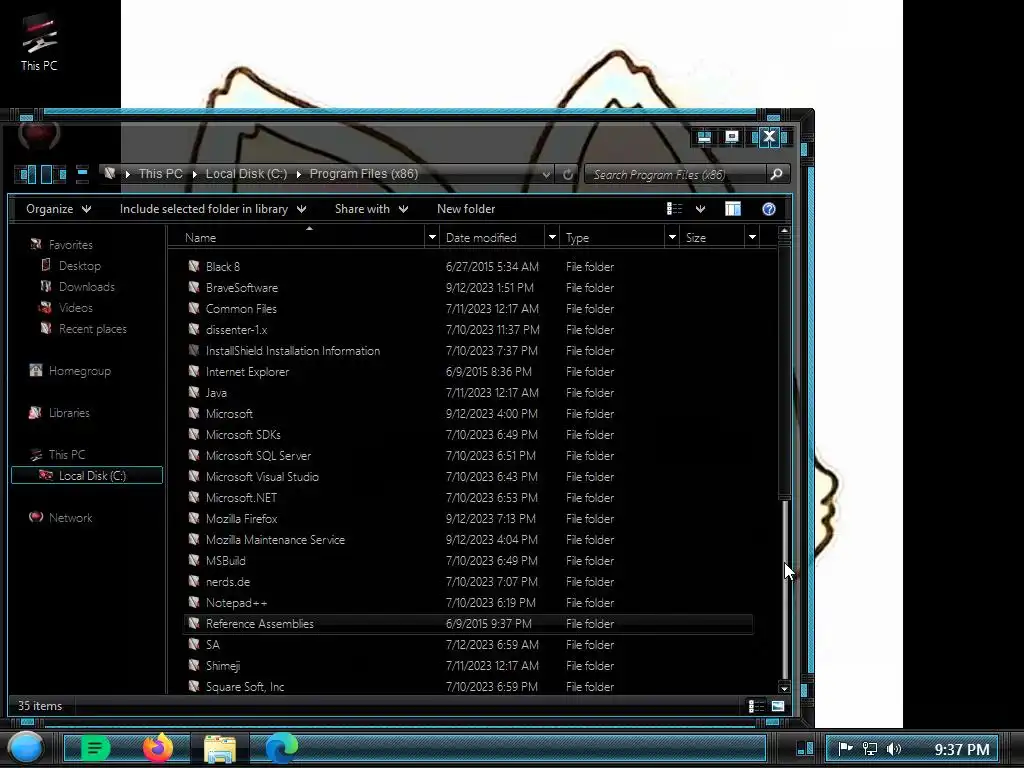
Task: Click the Homegroup icon in navigation pane
Action: pos(36,370)
